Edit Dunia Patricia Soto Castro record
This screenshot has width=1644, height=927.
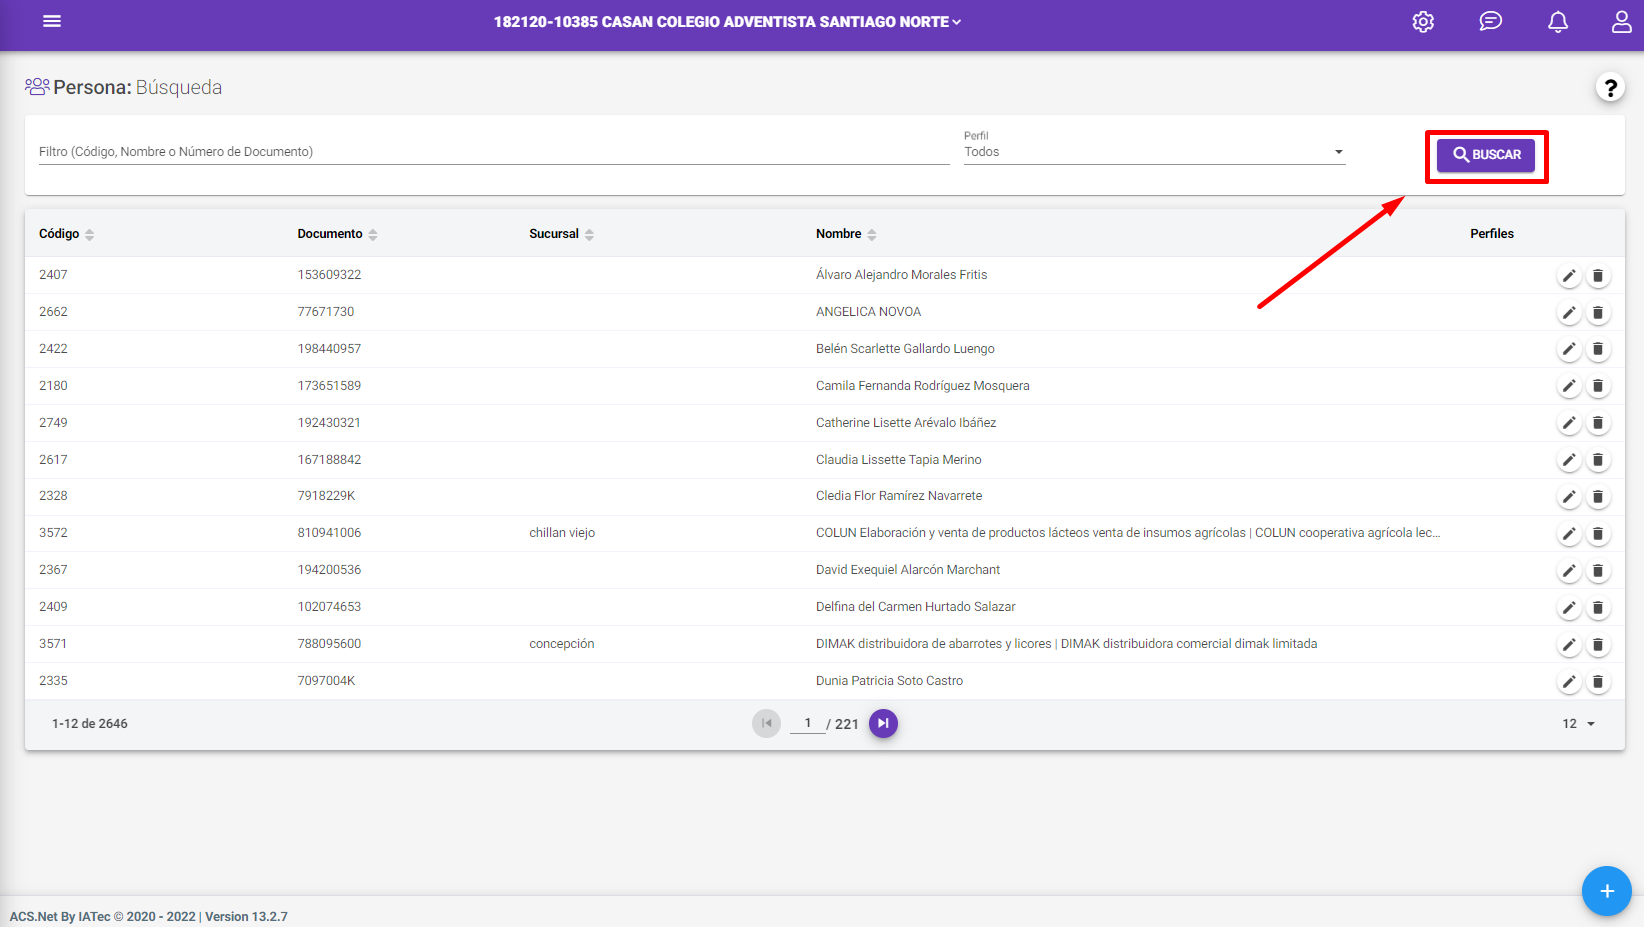[1569, 682]
